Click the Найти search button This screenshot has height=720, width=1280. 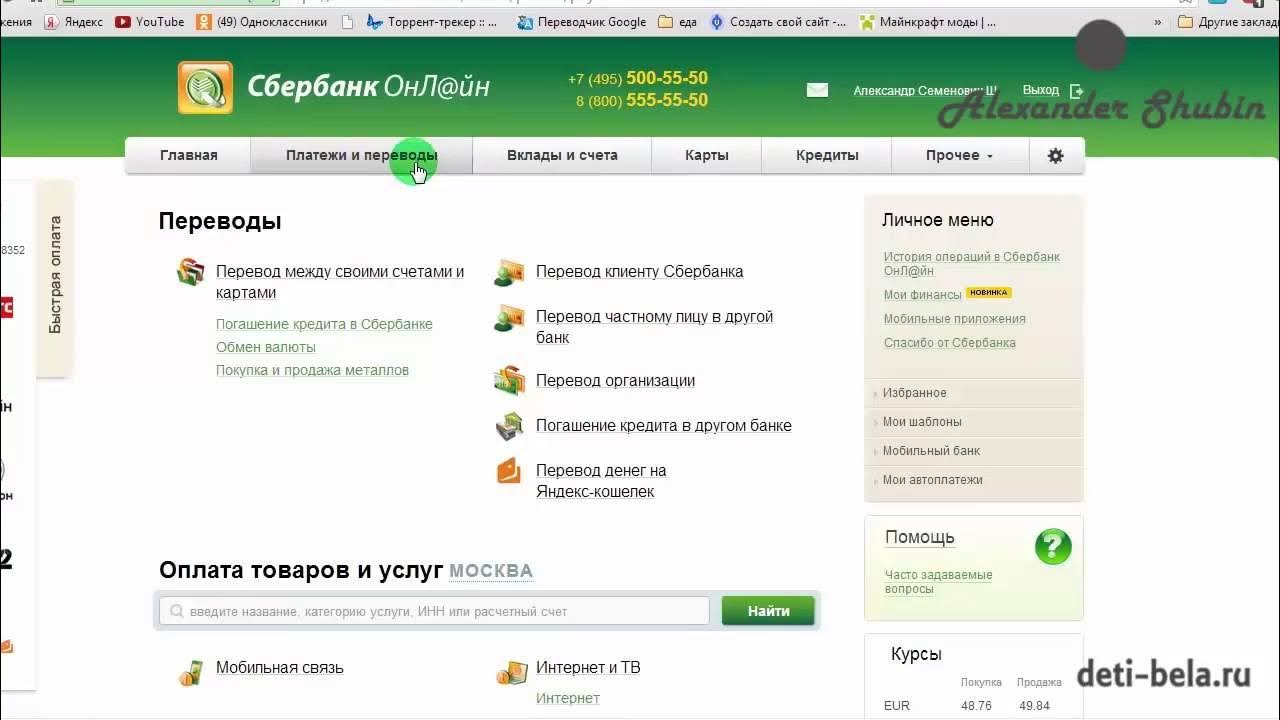click(768, 611)
